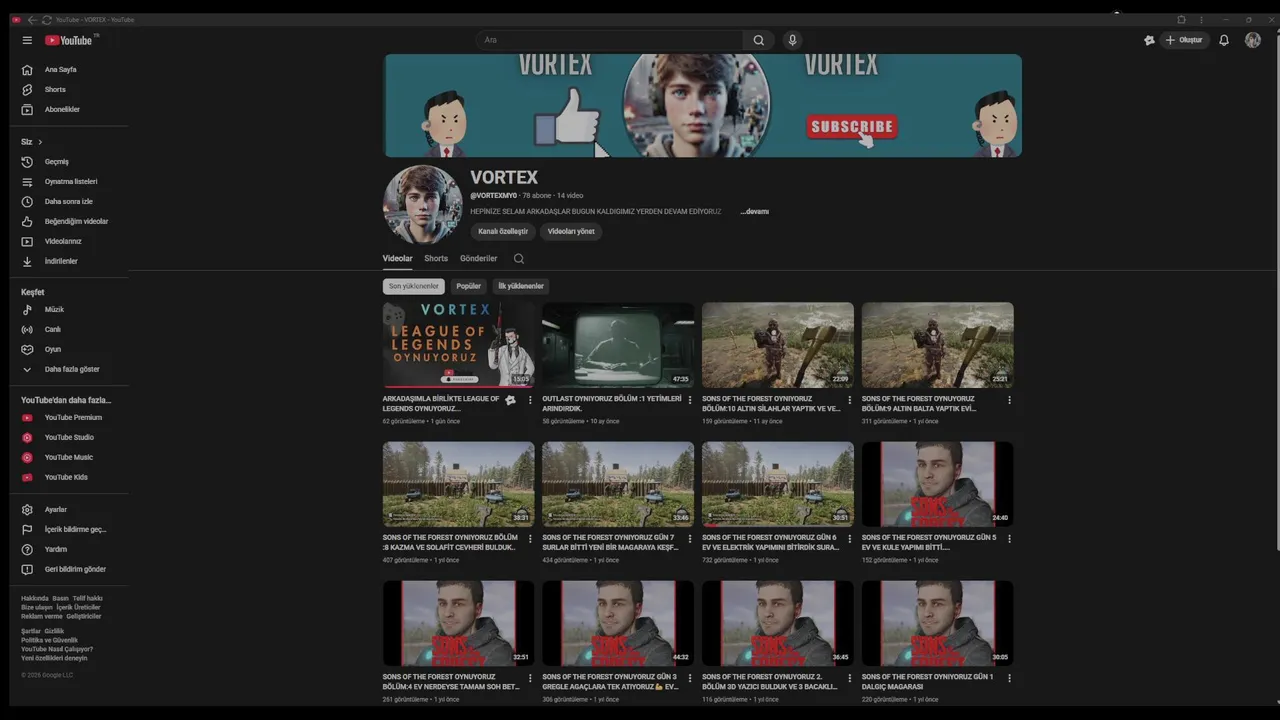Open Sons of the Forest Gün 1 Dalgıç Mağarası title
The width and height of the screenshot is (1280, 720).
coord(927,682)
